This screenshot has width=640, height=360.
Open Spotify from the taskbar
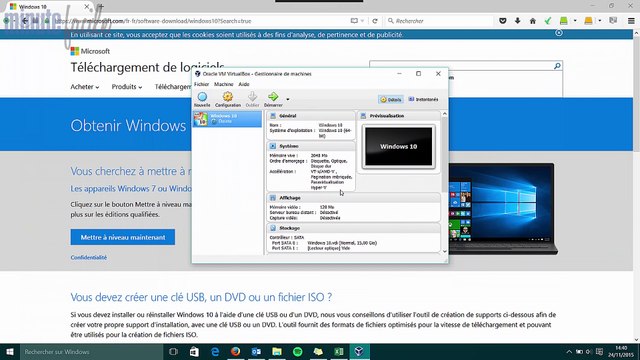click(298, 351)
